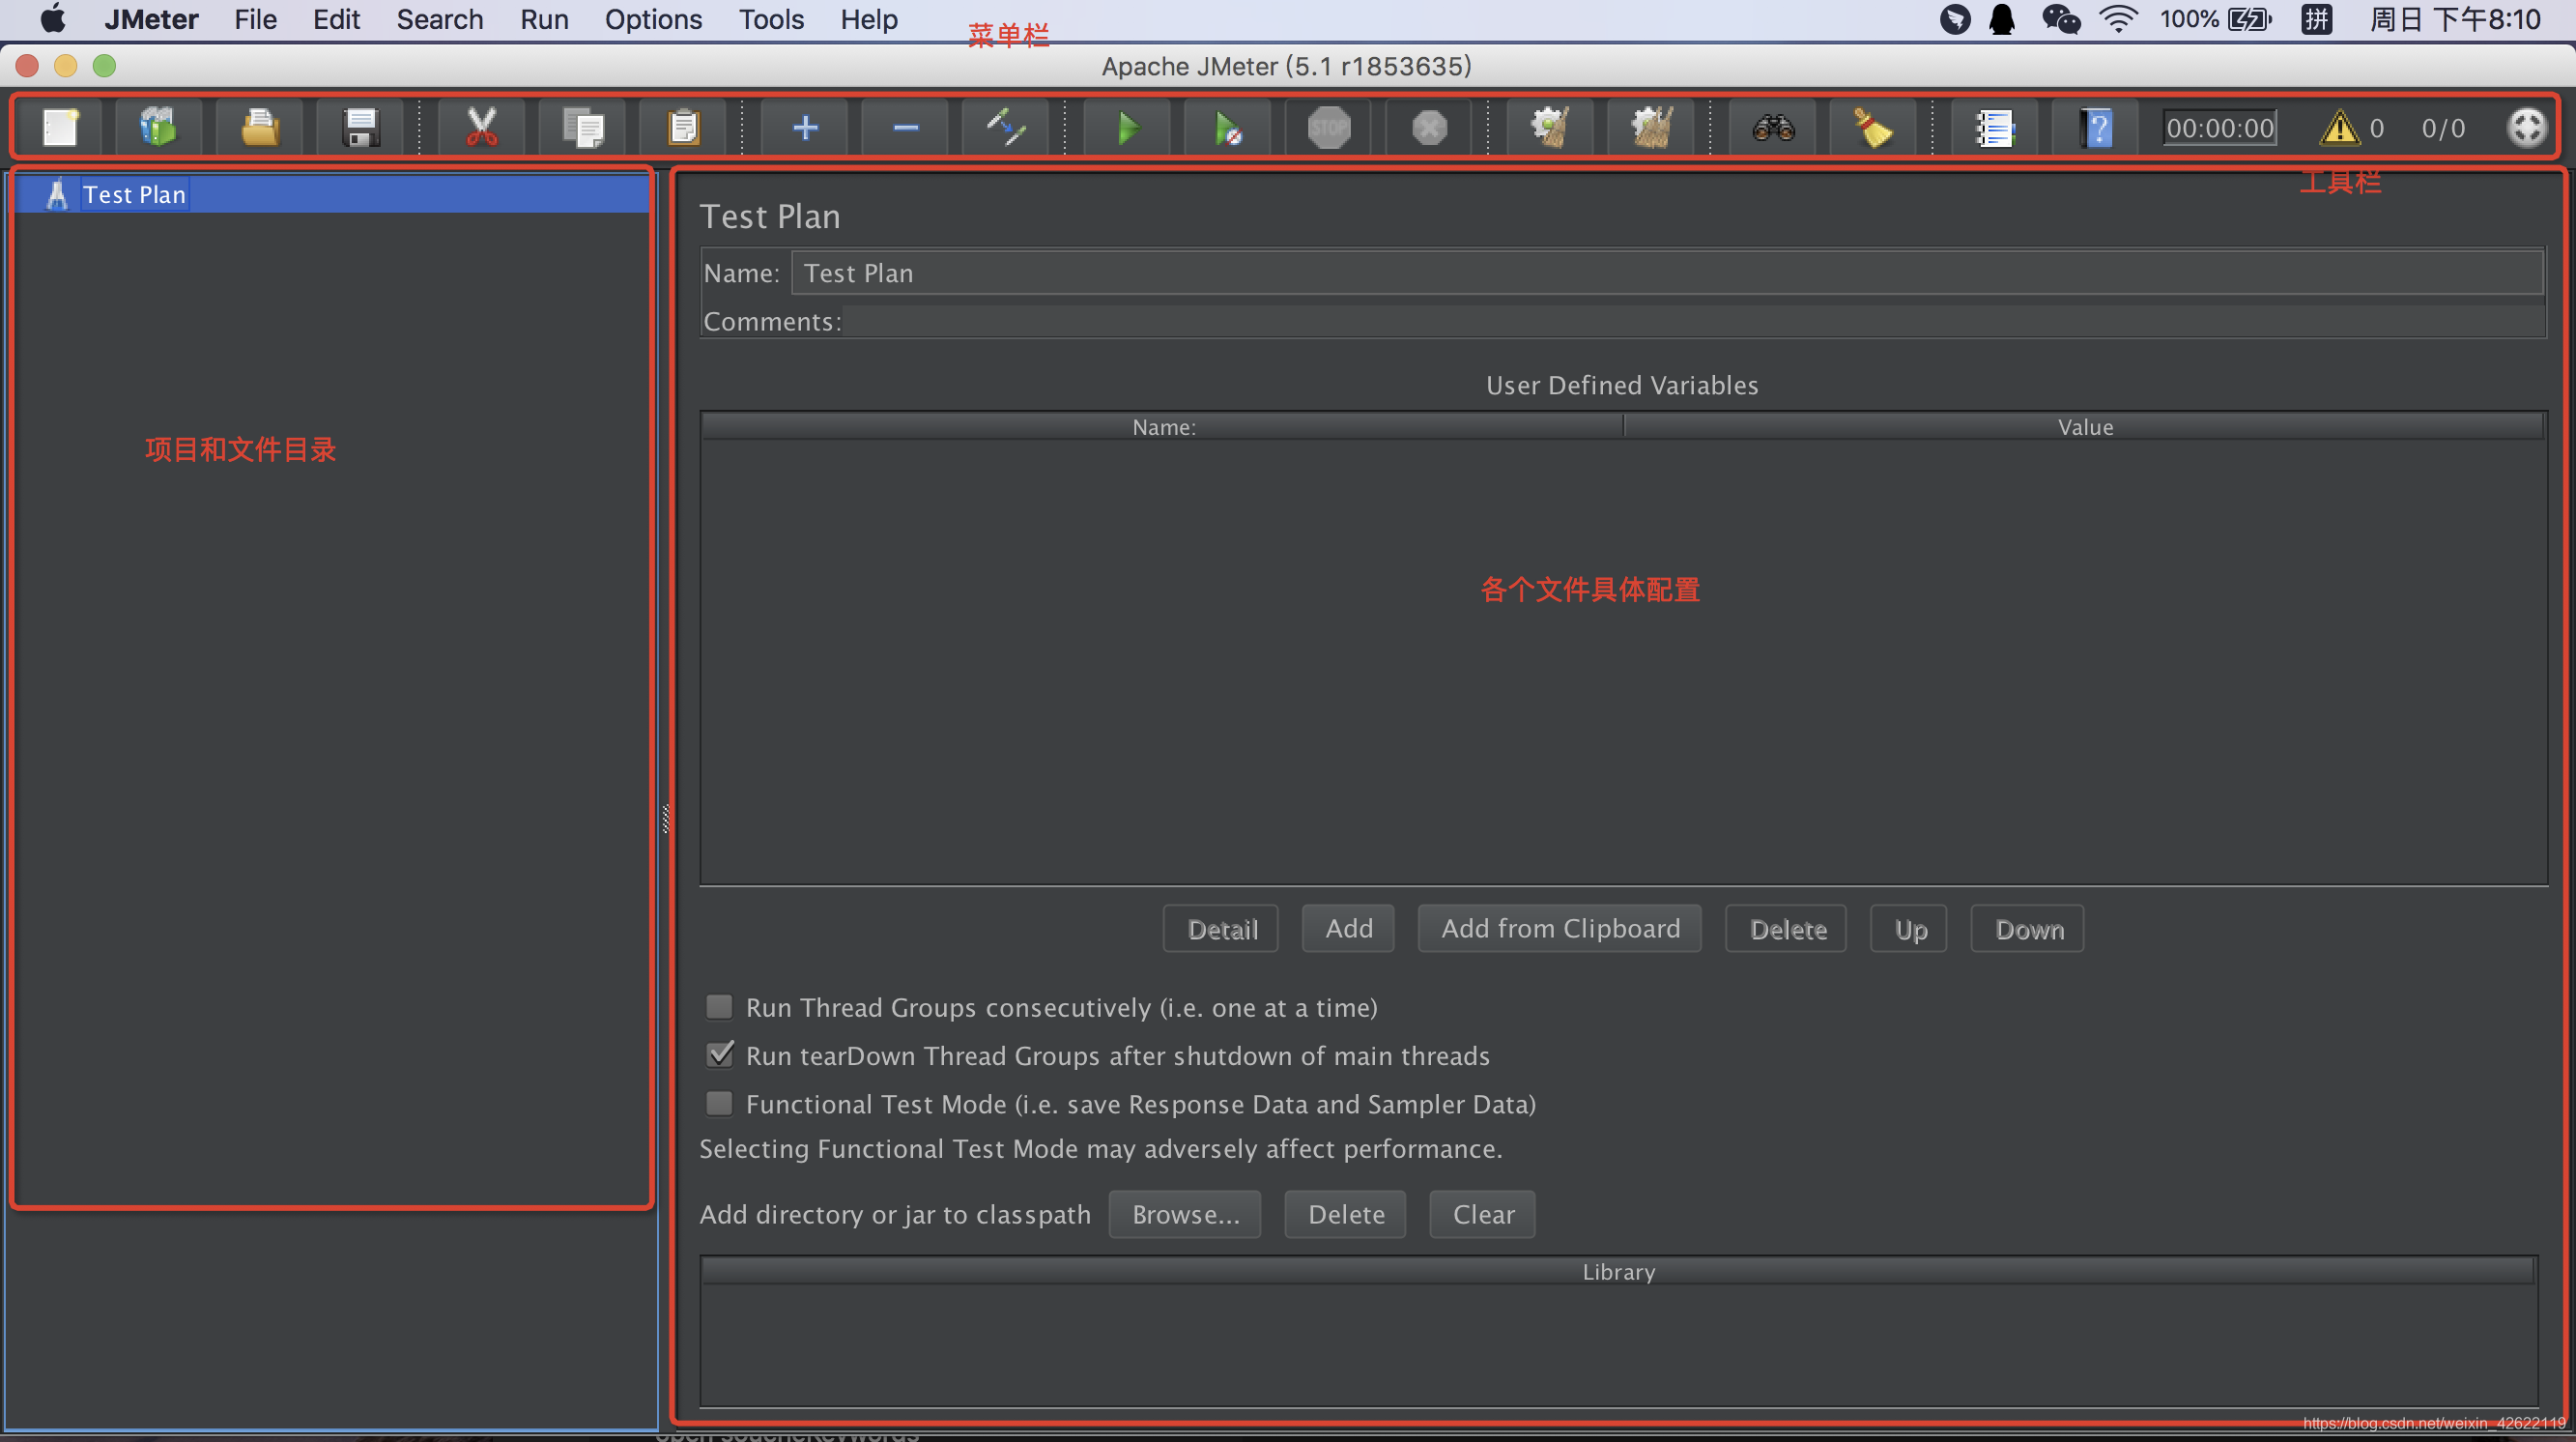Toggle Run tearDown Thread Groups checkbox

pyautogui.click(x=719, y=1054)
